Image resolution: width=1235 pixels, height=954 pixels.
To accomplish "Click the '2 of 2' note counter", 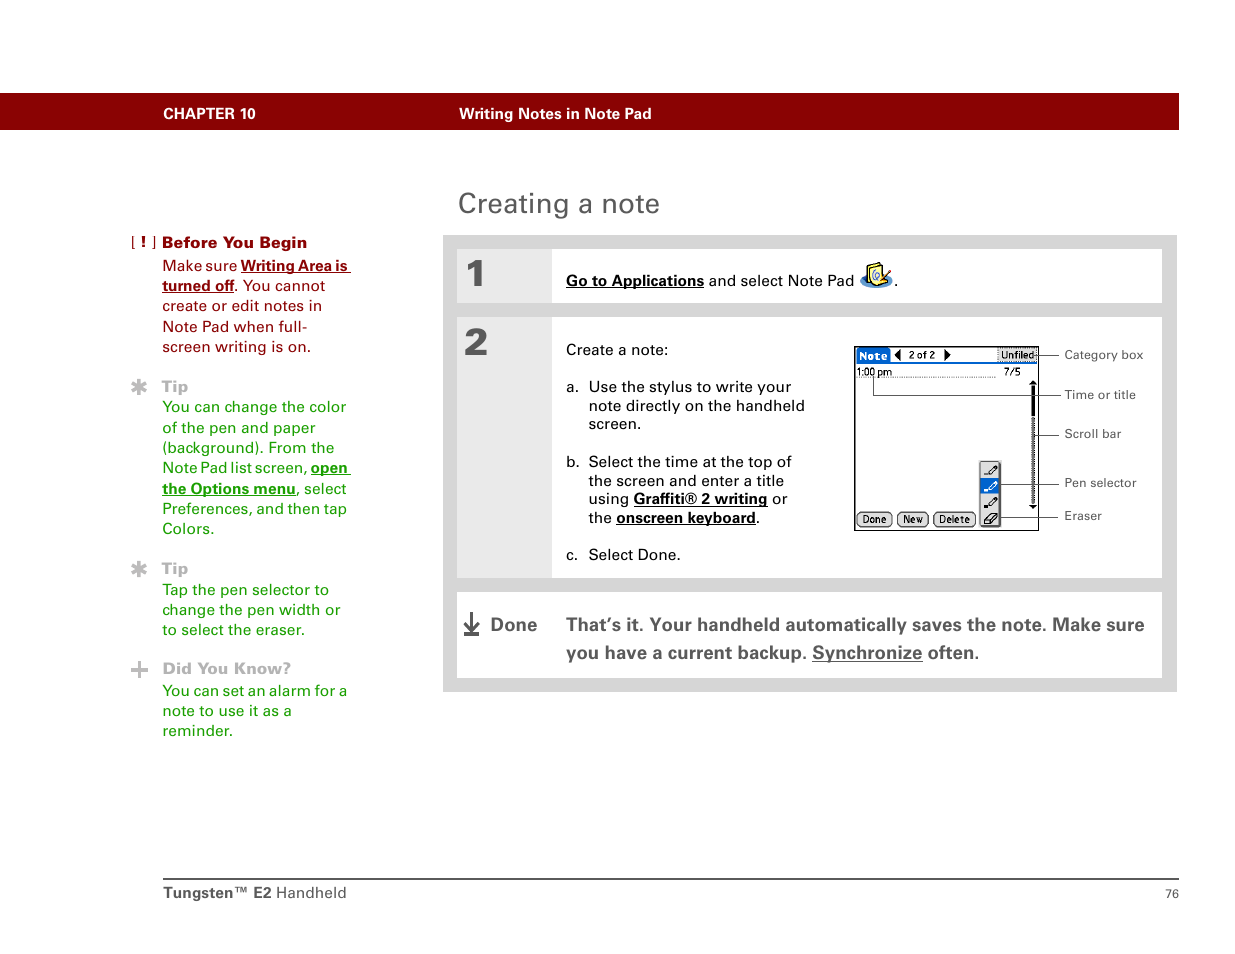I will pos(922,355).
